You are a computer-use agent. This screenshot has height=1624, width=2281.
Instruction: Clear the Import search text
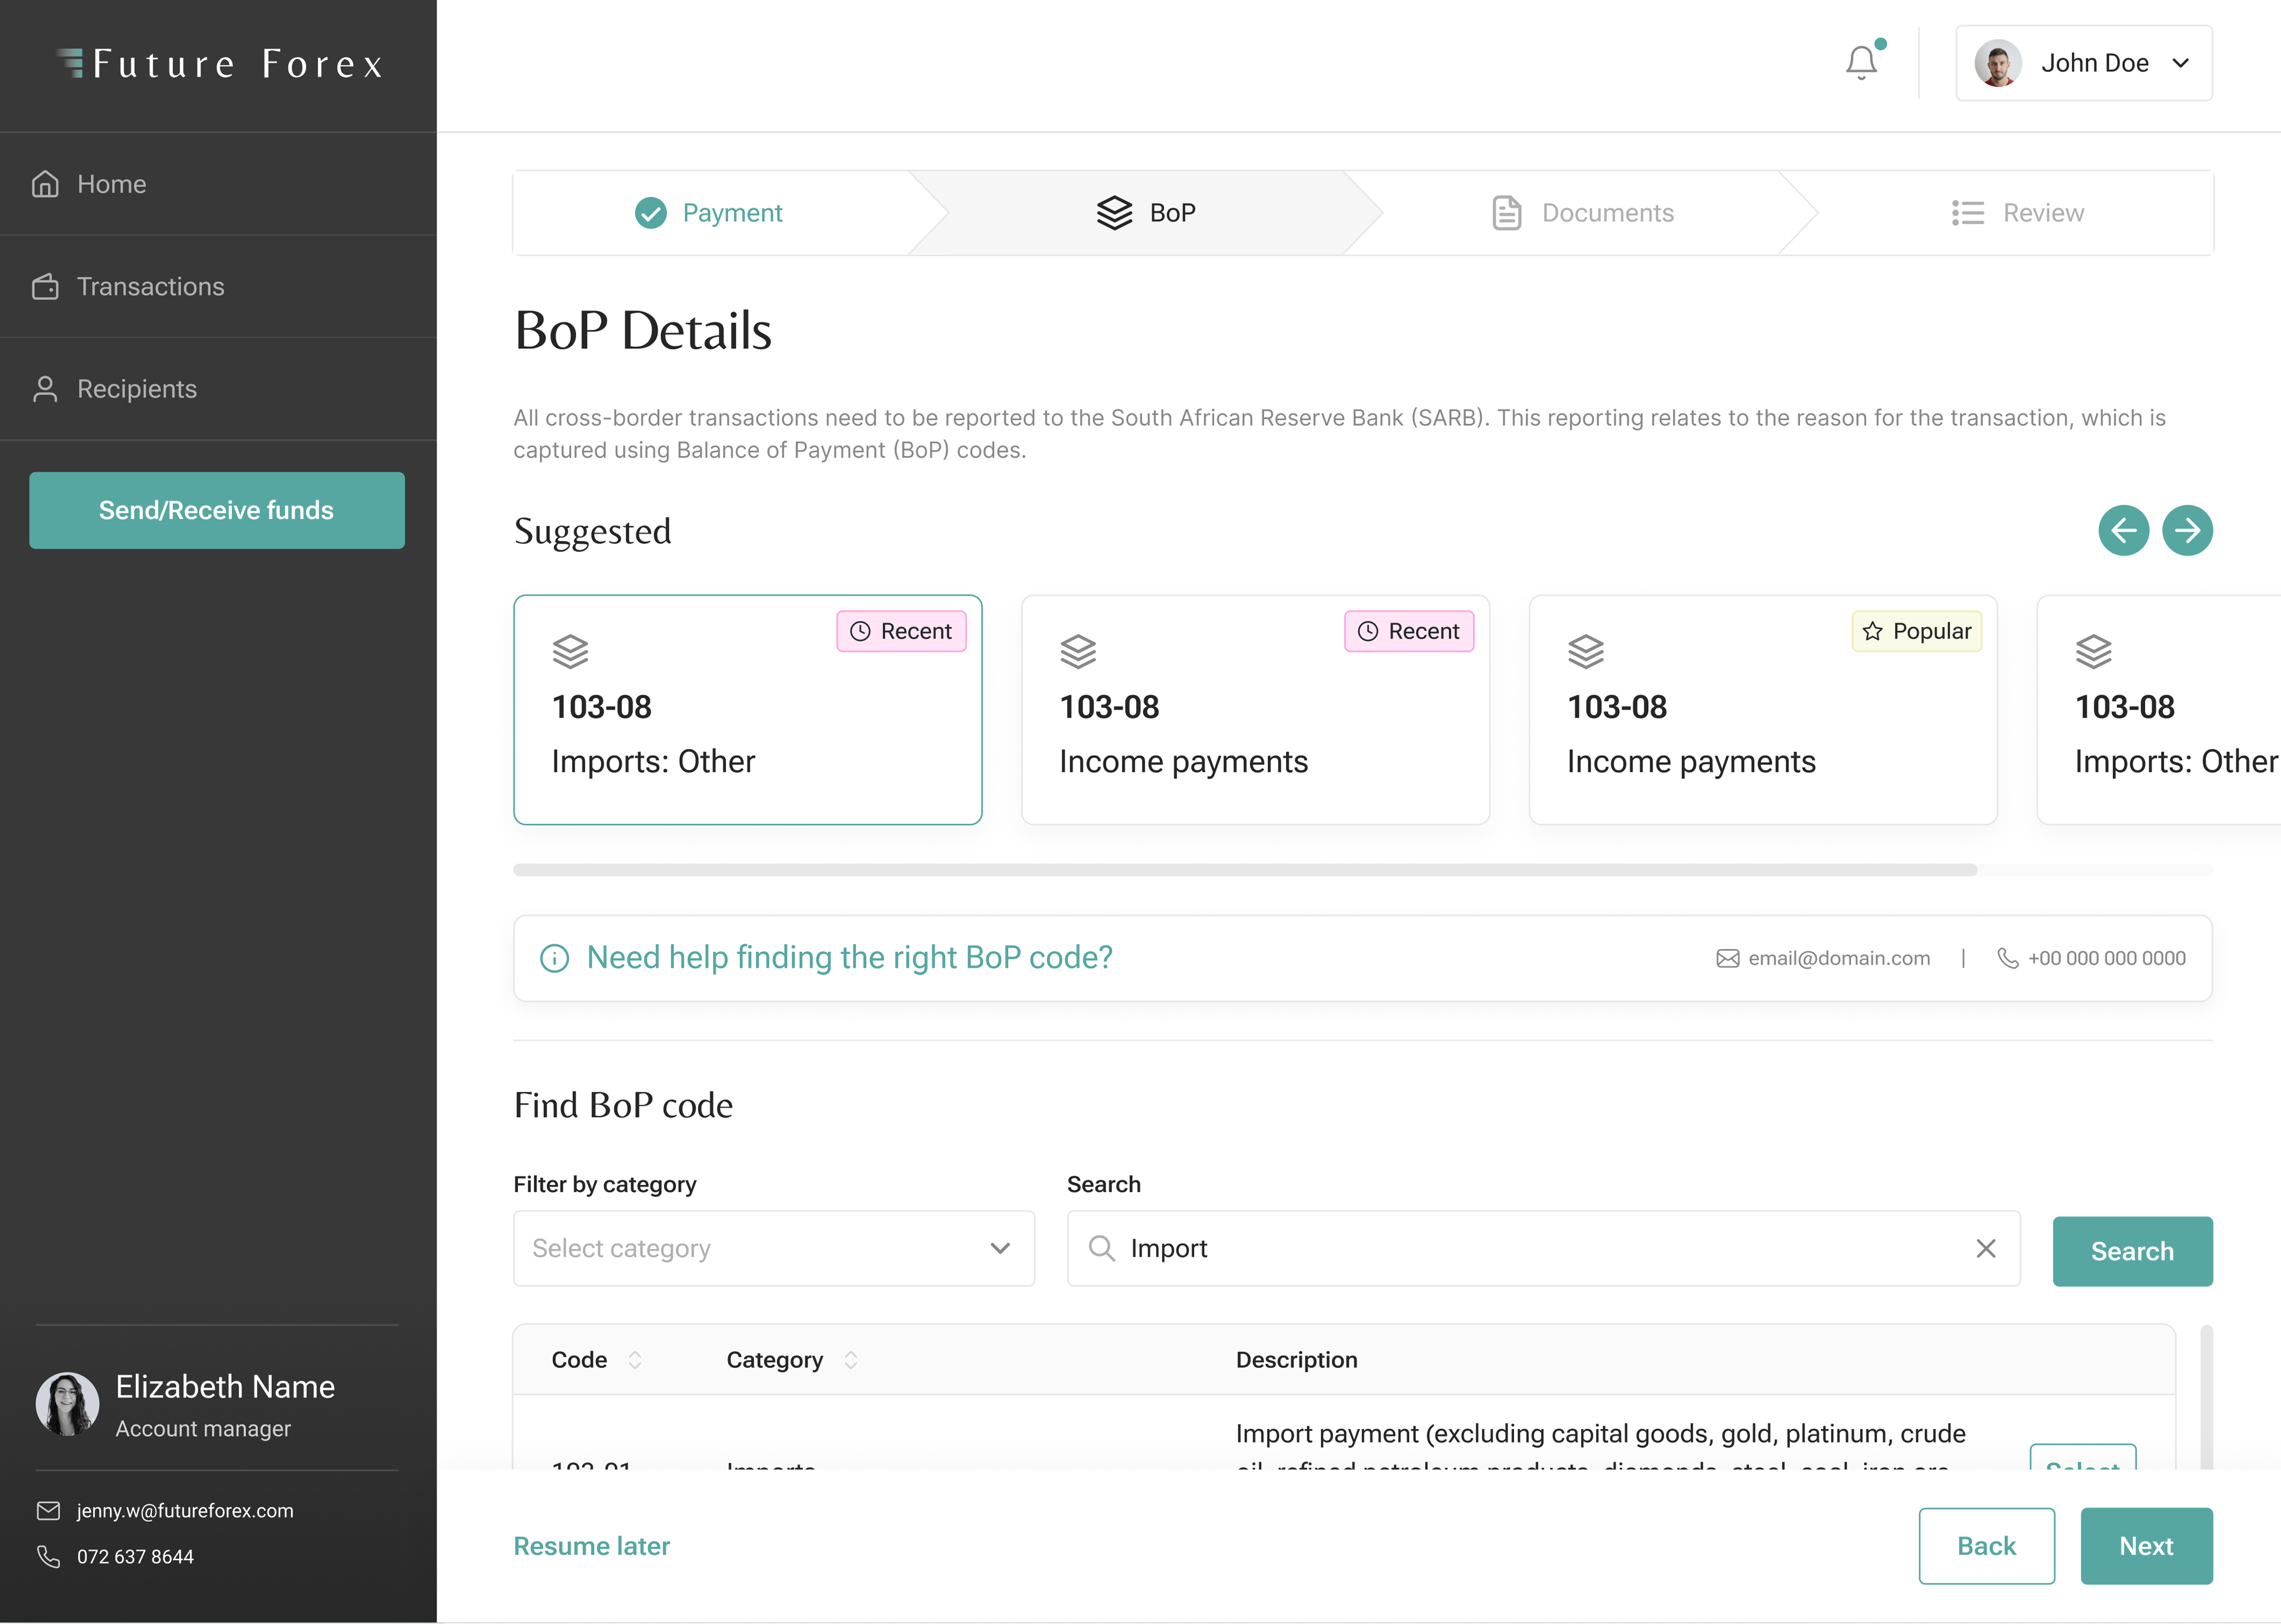click(1985, 1248)
